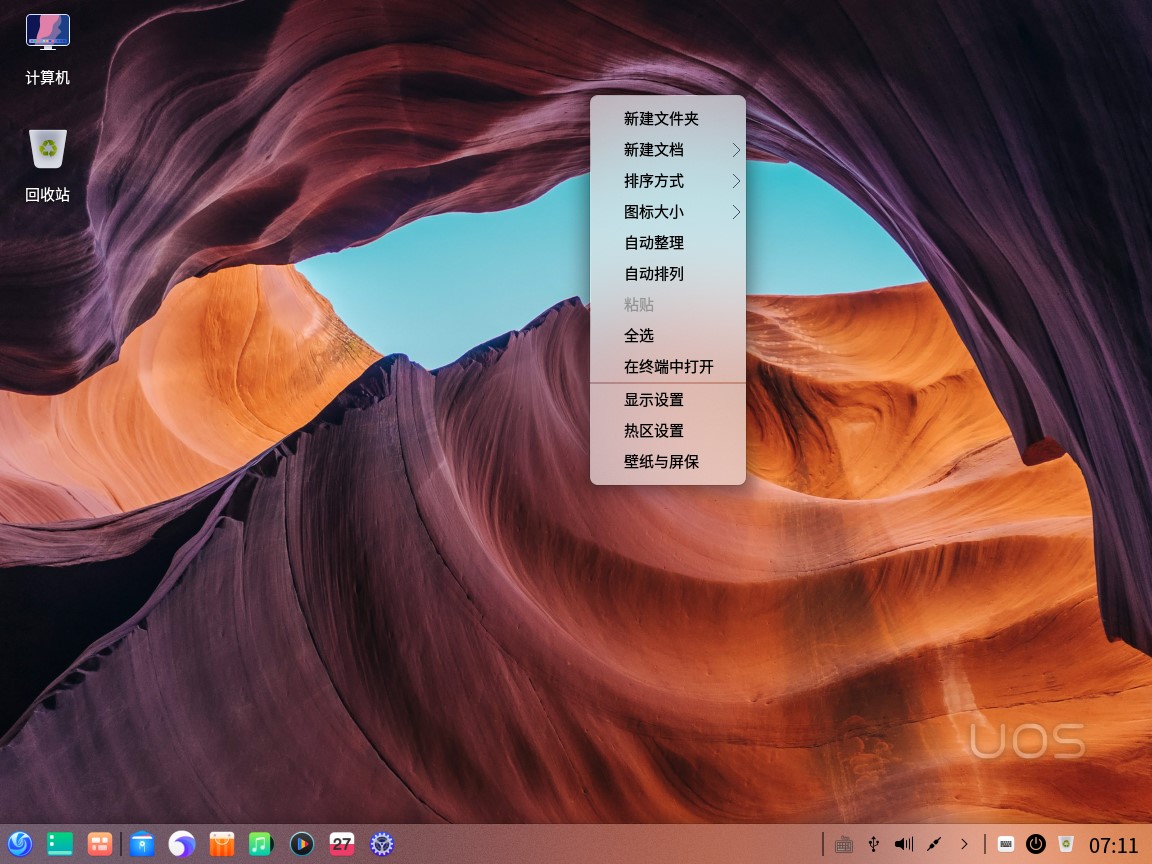Open the volume speaker tray icon
This screenshot has width=1152, height=864.
(x=904, y=844)
